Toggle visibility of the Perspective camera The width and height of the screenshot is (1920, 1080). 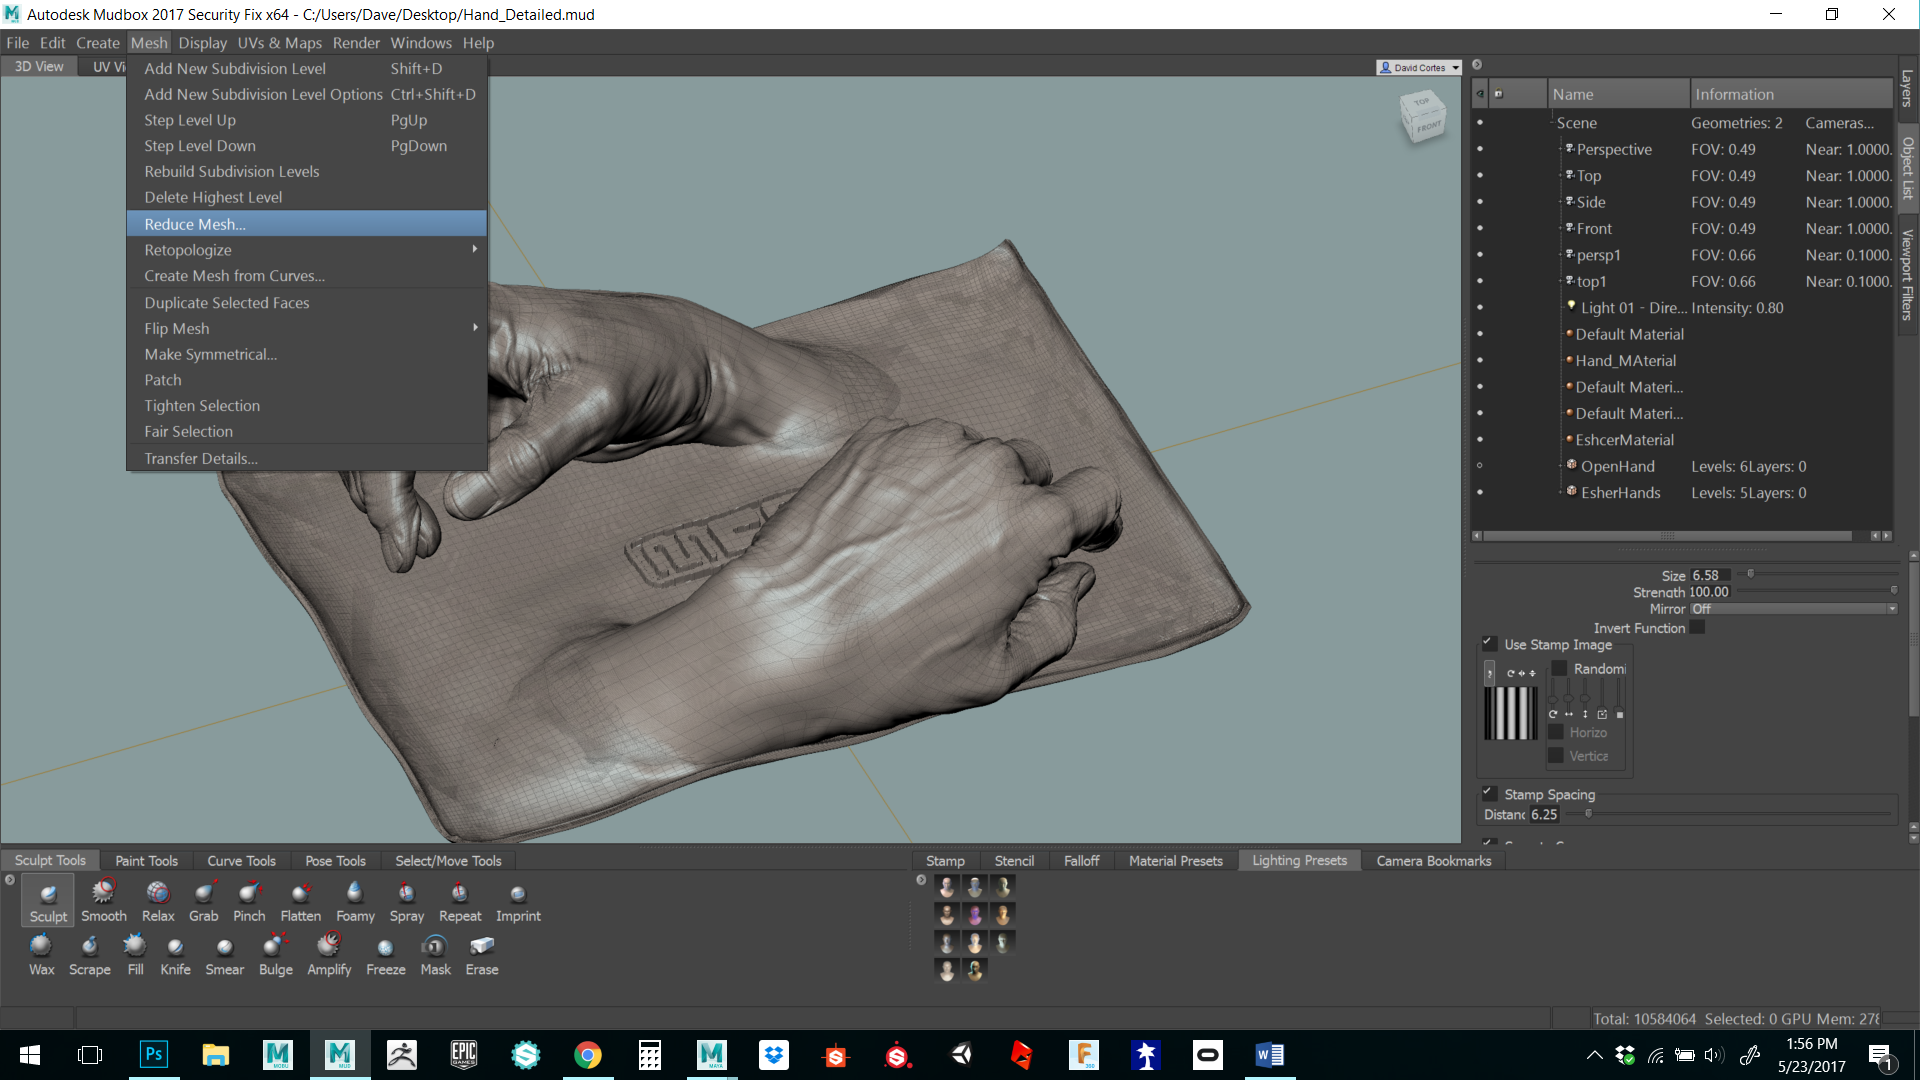[x=1480, y=149]
